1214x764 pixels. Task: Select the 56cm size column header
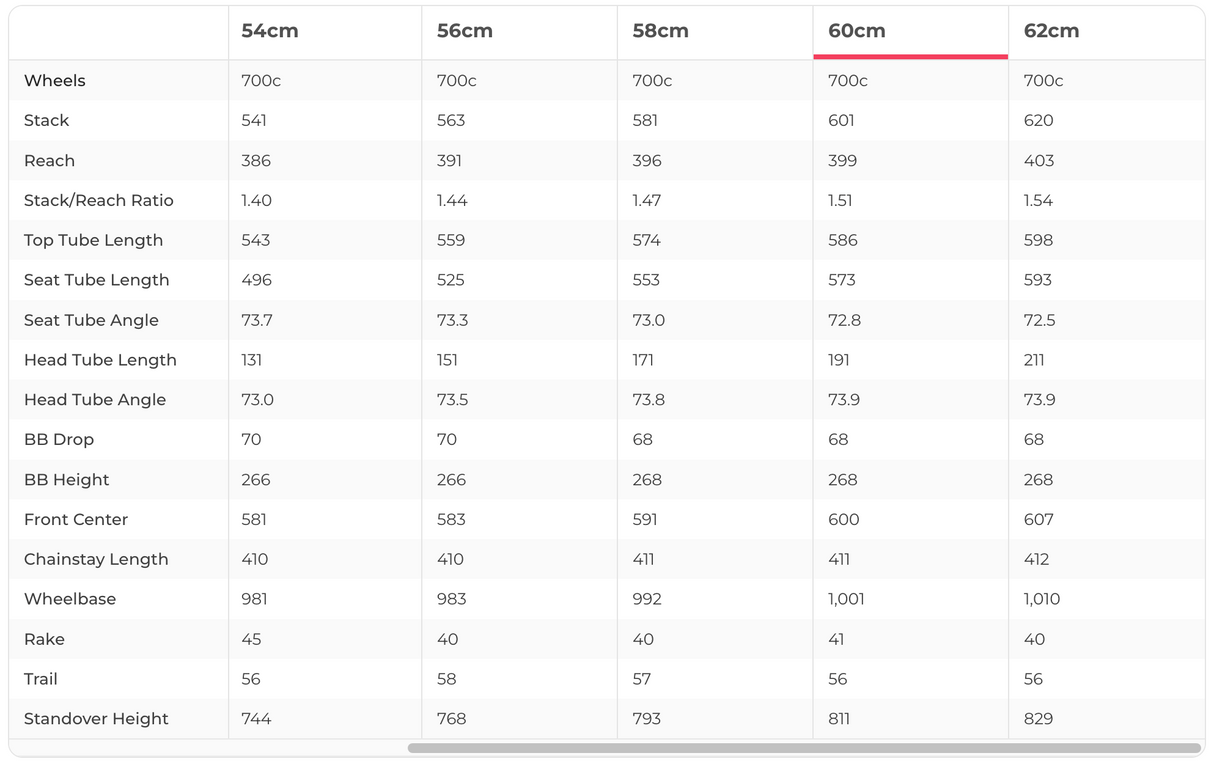point(465,31)
